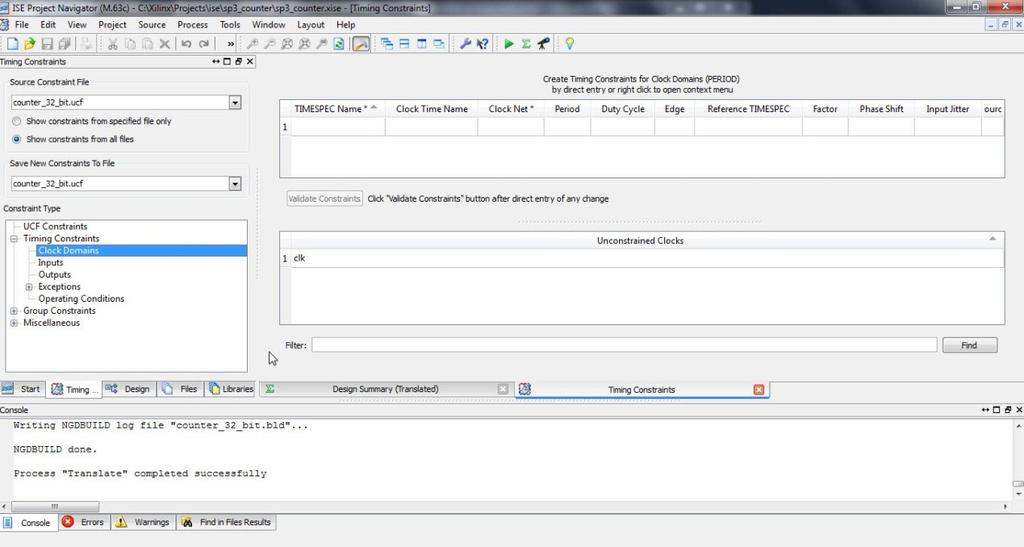Click the Delete X toolbar icon
The width and height of the screenshot is (1024, 547).
pyautogui.click(x=165, y=44)
